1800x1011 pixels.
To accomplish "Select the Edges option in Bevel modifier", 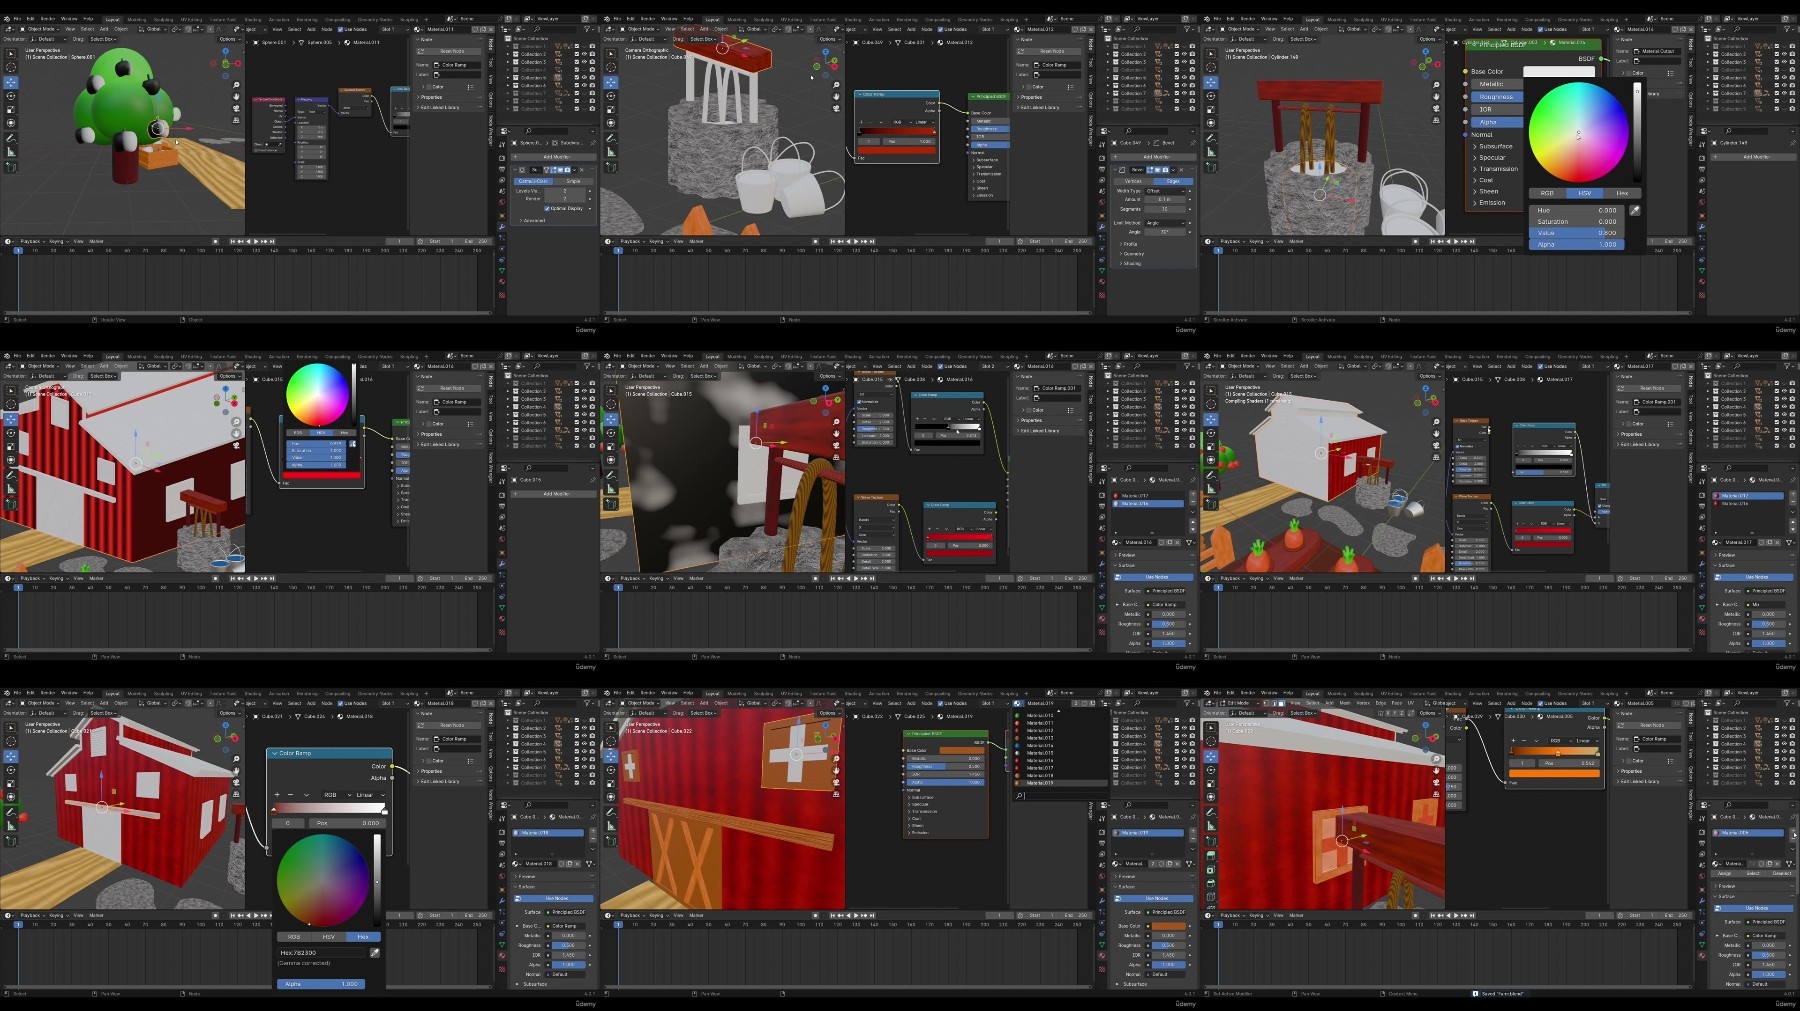I will click(x=1173, y=181).
